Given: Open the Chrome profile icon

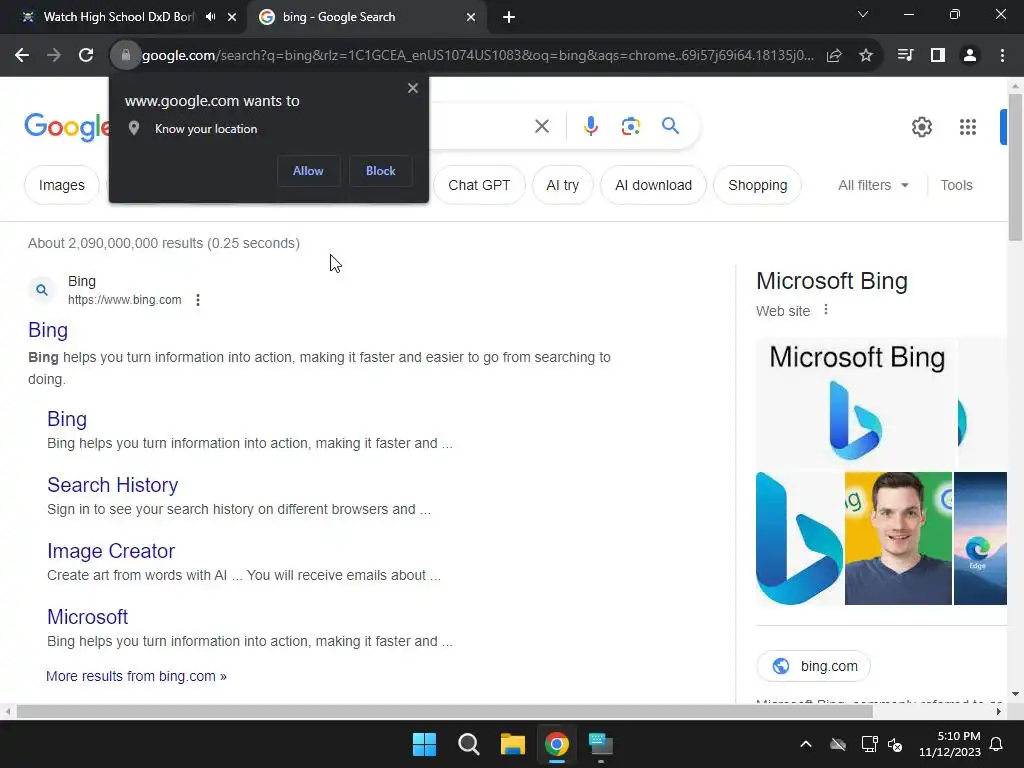Looking at the screenshot, I should 970,56.
